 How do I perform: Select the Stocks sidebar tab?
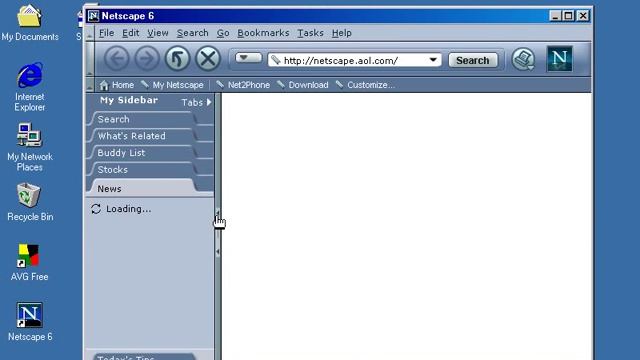(143, 169)
